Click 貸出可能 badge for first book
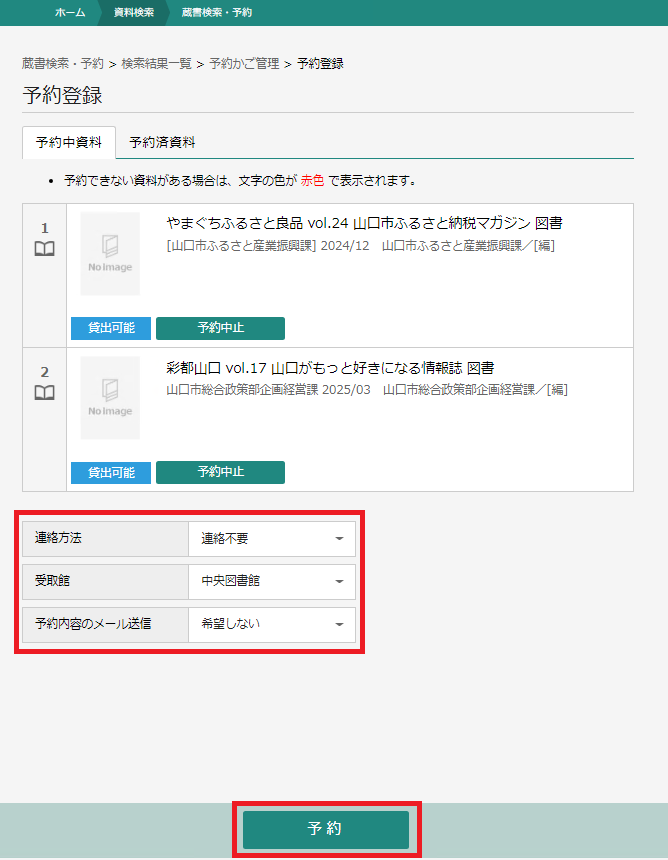 pyautogui.click(x=111, y=328)
